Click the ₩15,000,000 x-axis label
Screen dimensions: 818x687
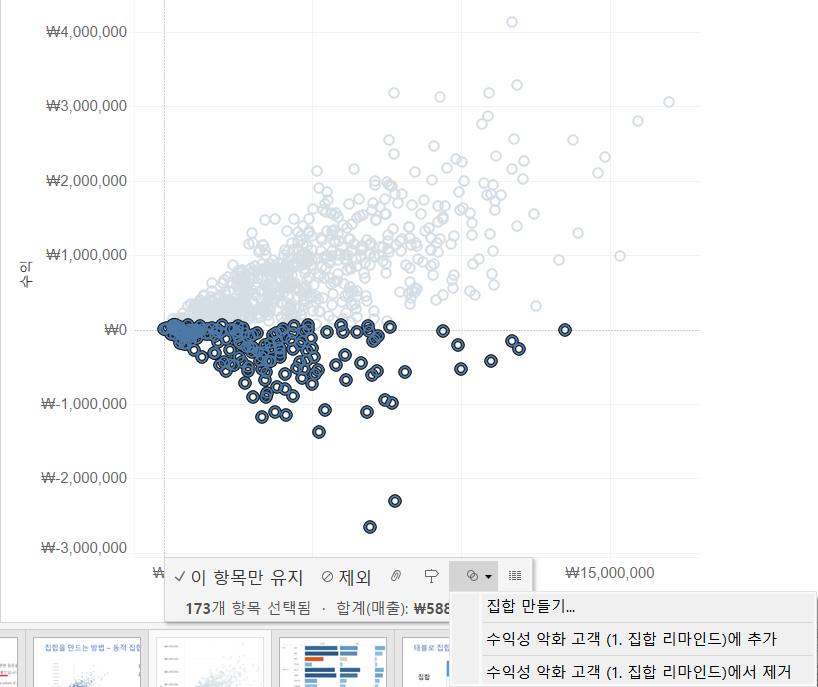tap(610, 573)
